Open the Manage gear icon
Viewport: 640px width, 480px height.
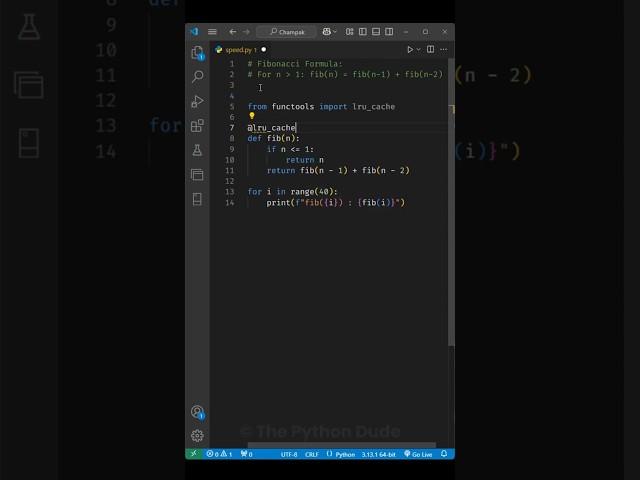click(198, 436)
